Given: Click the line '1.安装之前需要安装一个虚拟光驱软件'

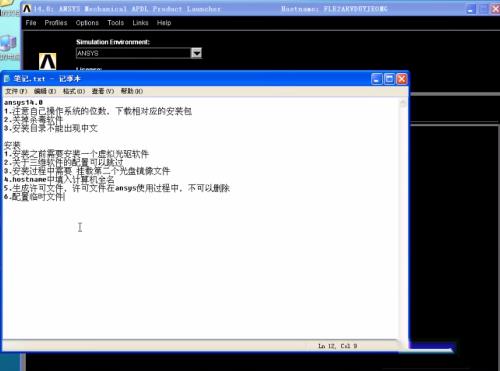Looking at the screenshot, I should (x=76, y=154).
